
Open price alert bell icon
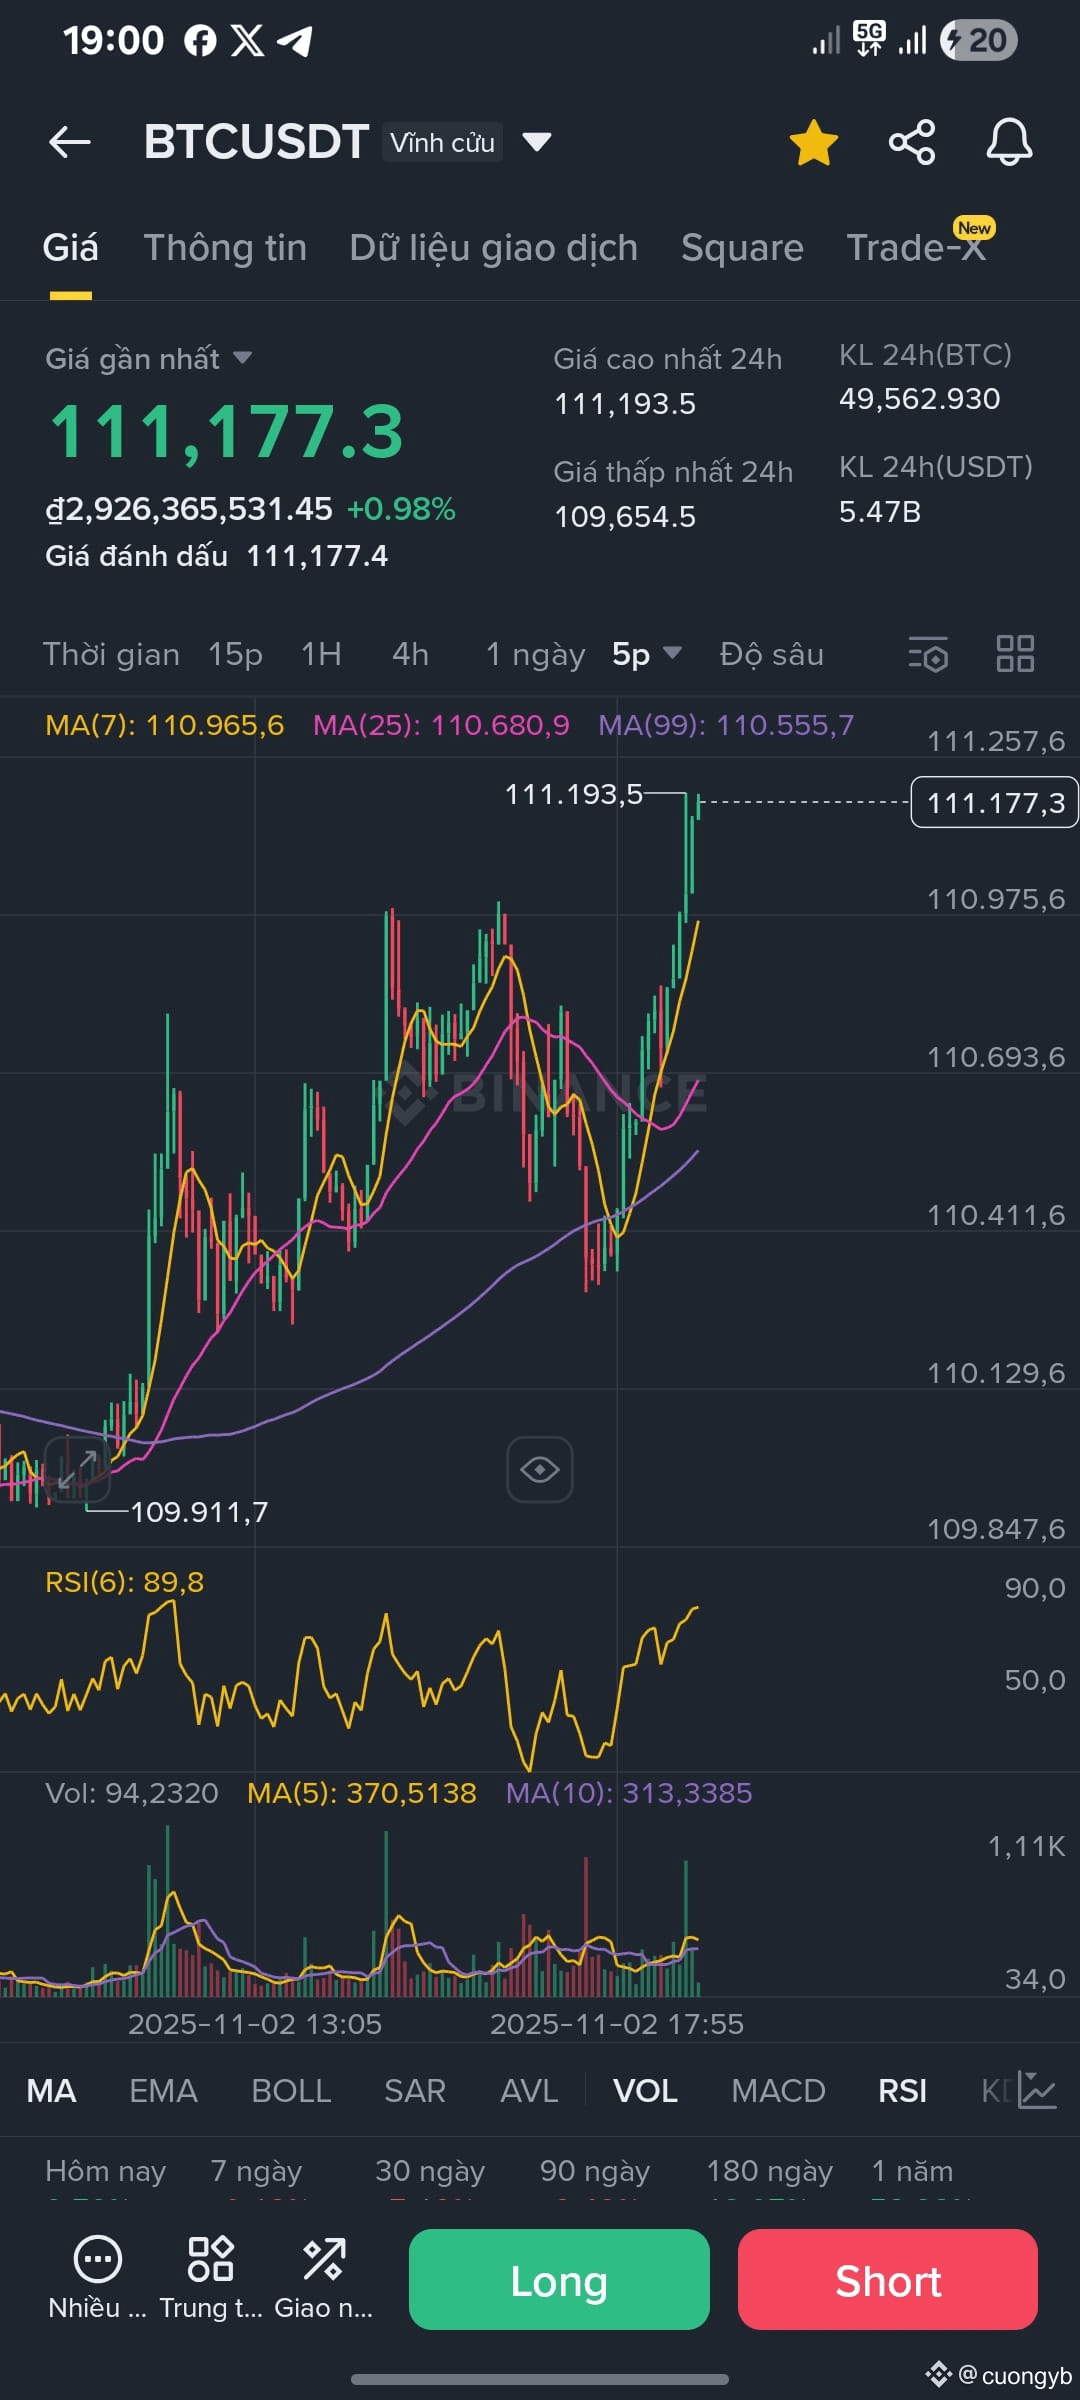pyautogui.click(x=1009, y=142)
